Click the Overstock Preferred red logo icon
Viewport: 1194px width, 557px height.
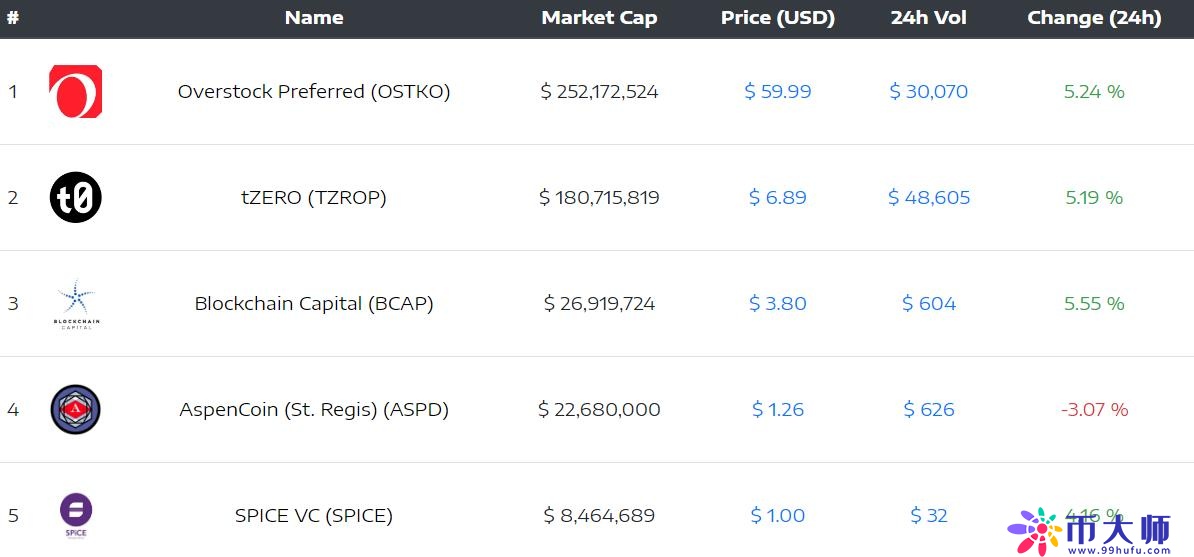tap(75, 91)
